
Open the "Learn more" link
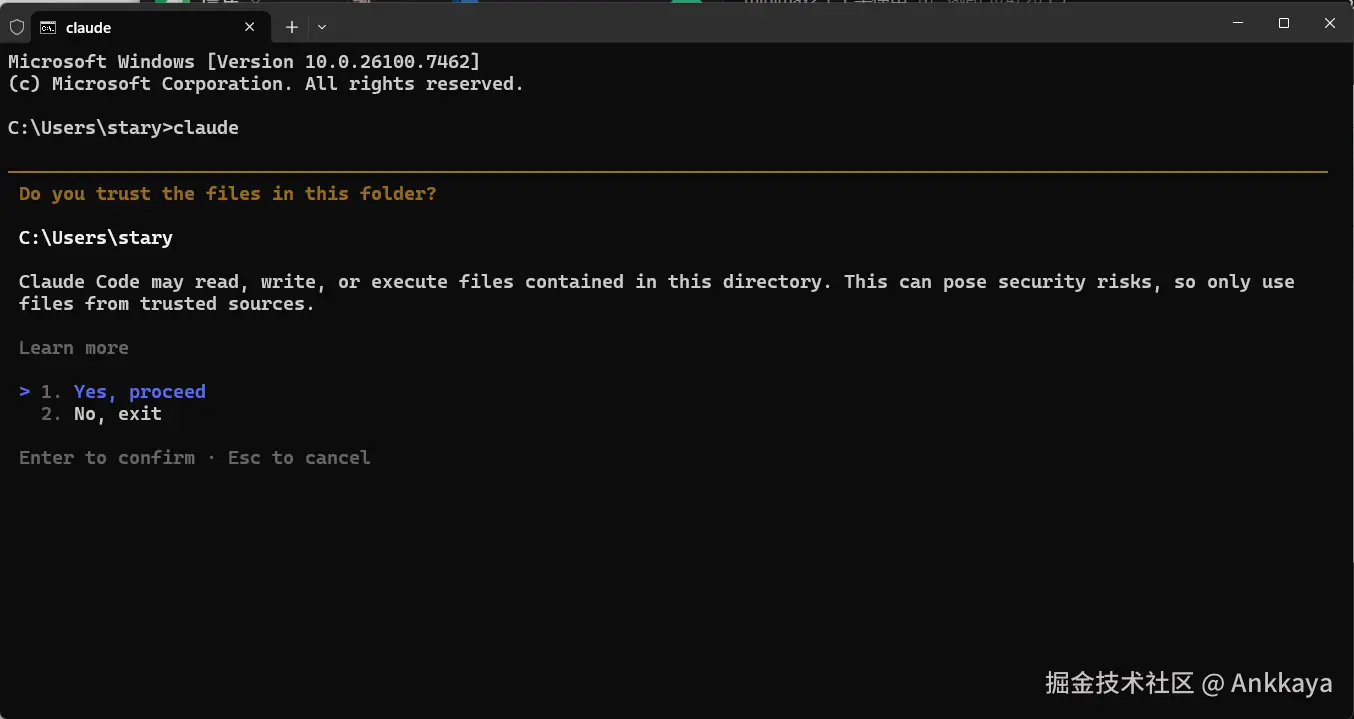click(73, 348)
